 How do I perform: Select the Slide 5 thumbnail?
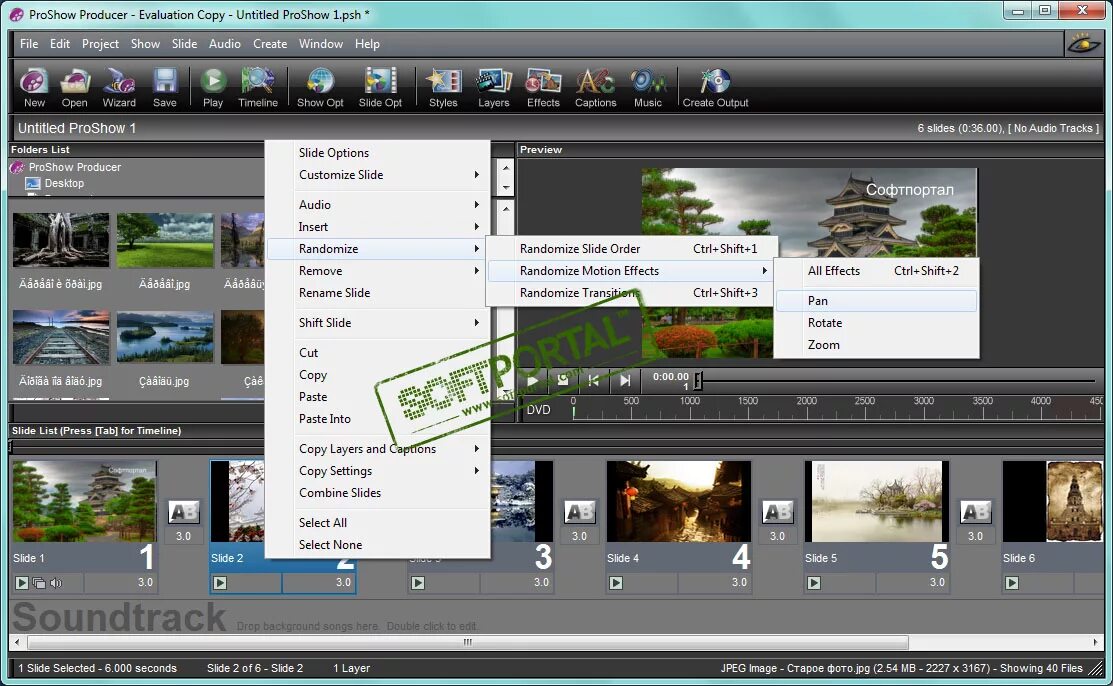pos(877,501)
